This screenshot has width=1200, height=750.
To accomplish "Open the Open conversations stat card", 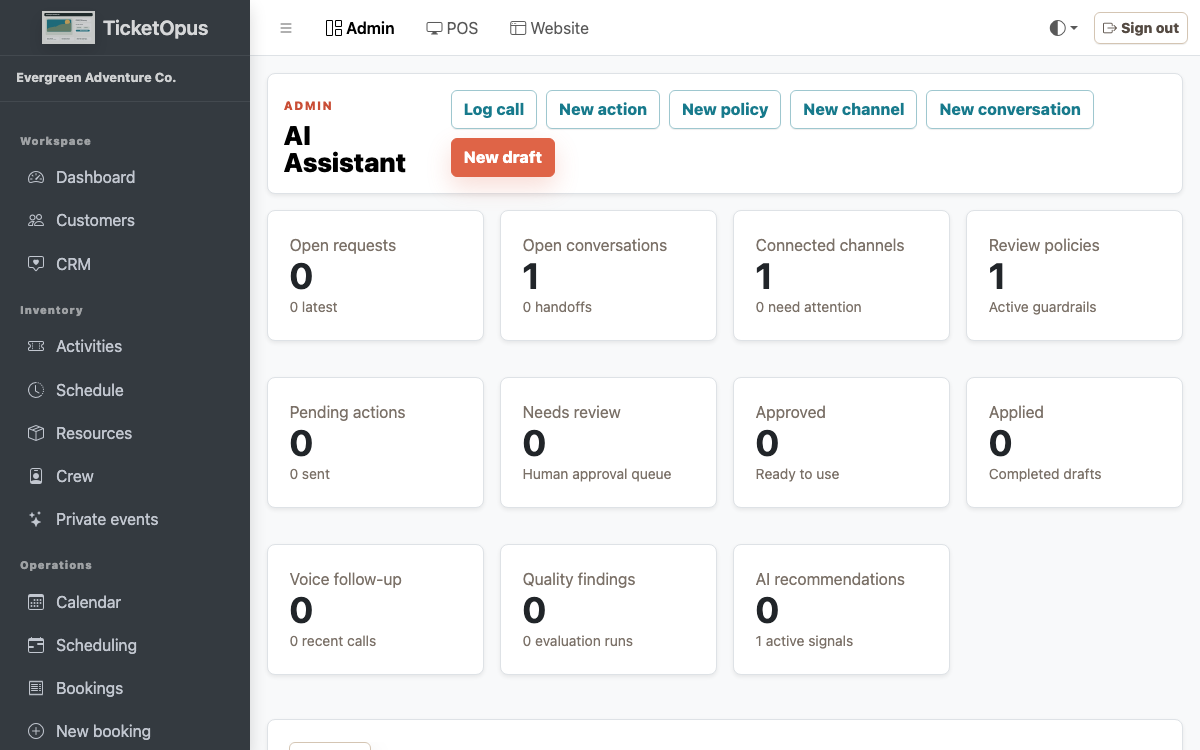I will pos(608,275).
